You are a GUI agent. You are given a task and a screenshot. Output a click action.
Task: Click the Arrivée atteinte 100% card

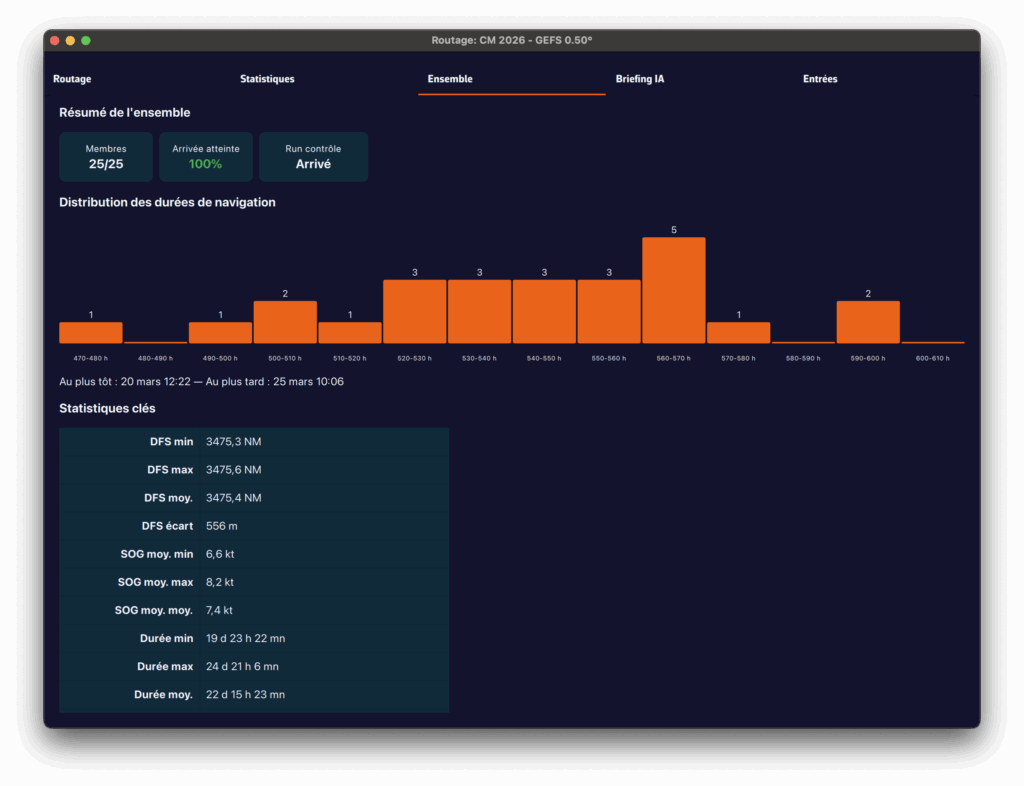pyautogui.click(x=206, y=157)
